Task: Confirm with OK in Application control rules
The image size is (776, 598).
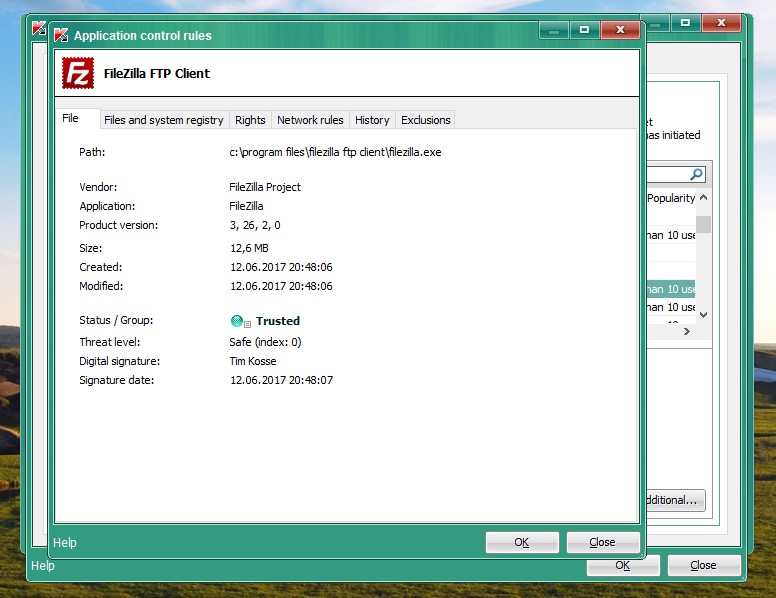Action: pyautogui.click(x=522, y=543)
